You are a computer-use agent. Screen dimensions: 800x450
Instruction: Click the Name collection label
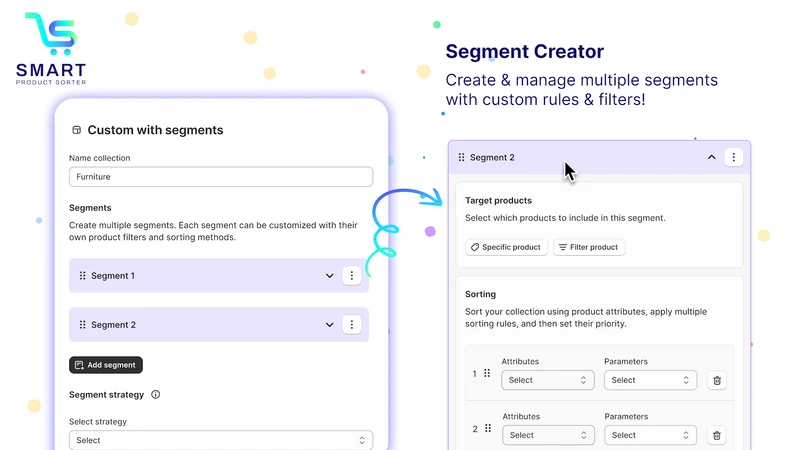click(99, 158)
